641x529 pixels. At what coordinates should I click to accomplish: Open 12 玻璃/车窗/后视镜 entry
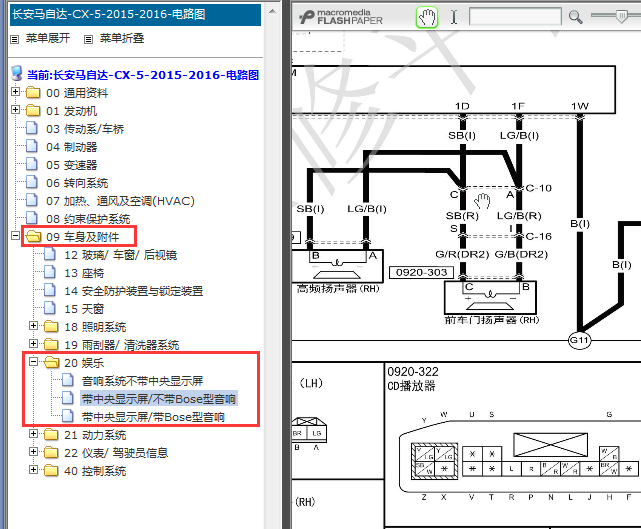pyautogui.click(x=121, y=255)
